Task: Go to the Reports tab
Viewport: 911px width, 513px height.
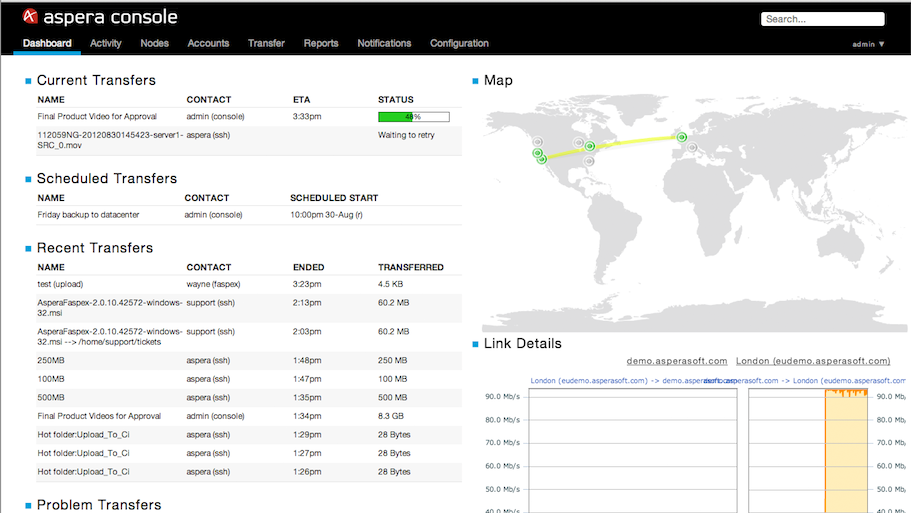Action: coord(321,43)
